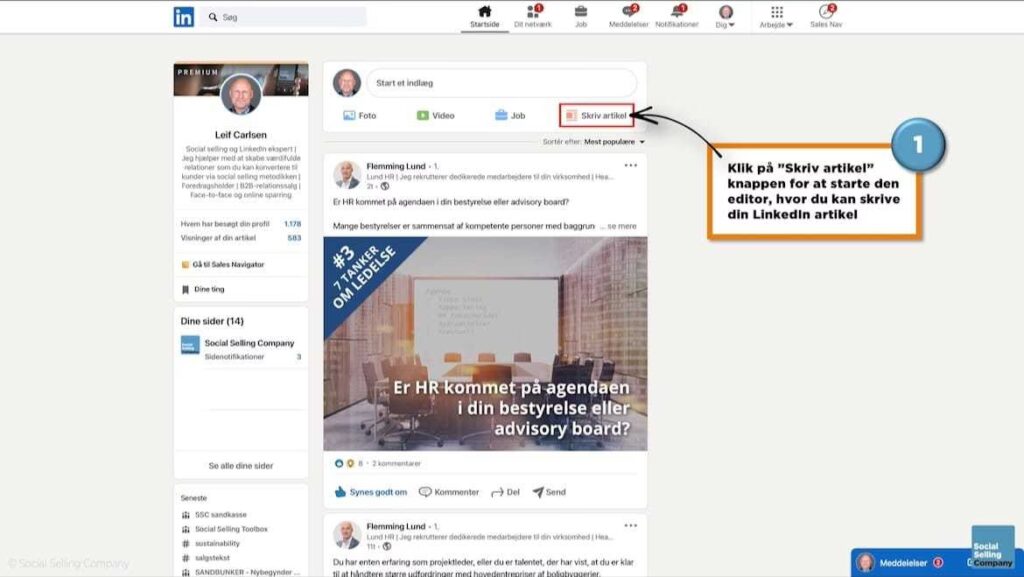Add a Video to the post
The width and height of the screenshot is (1024, 577).
[x=435, y=116]
